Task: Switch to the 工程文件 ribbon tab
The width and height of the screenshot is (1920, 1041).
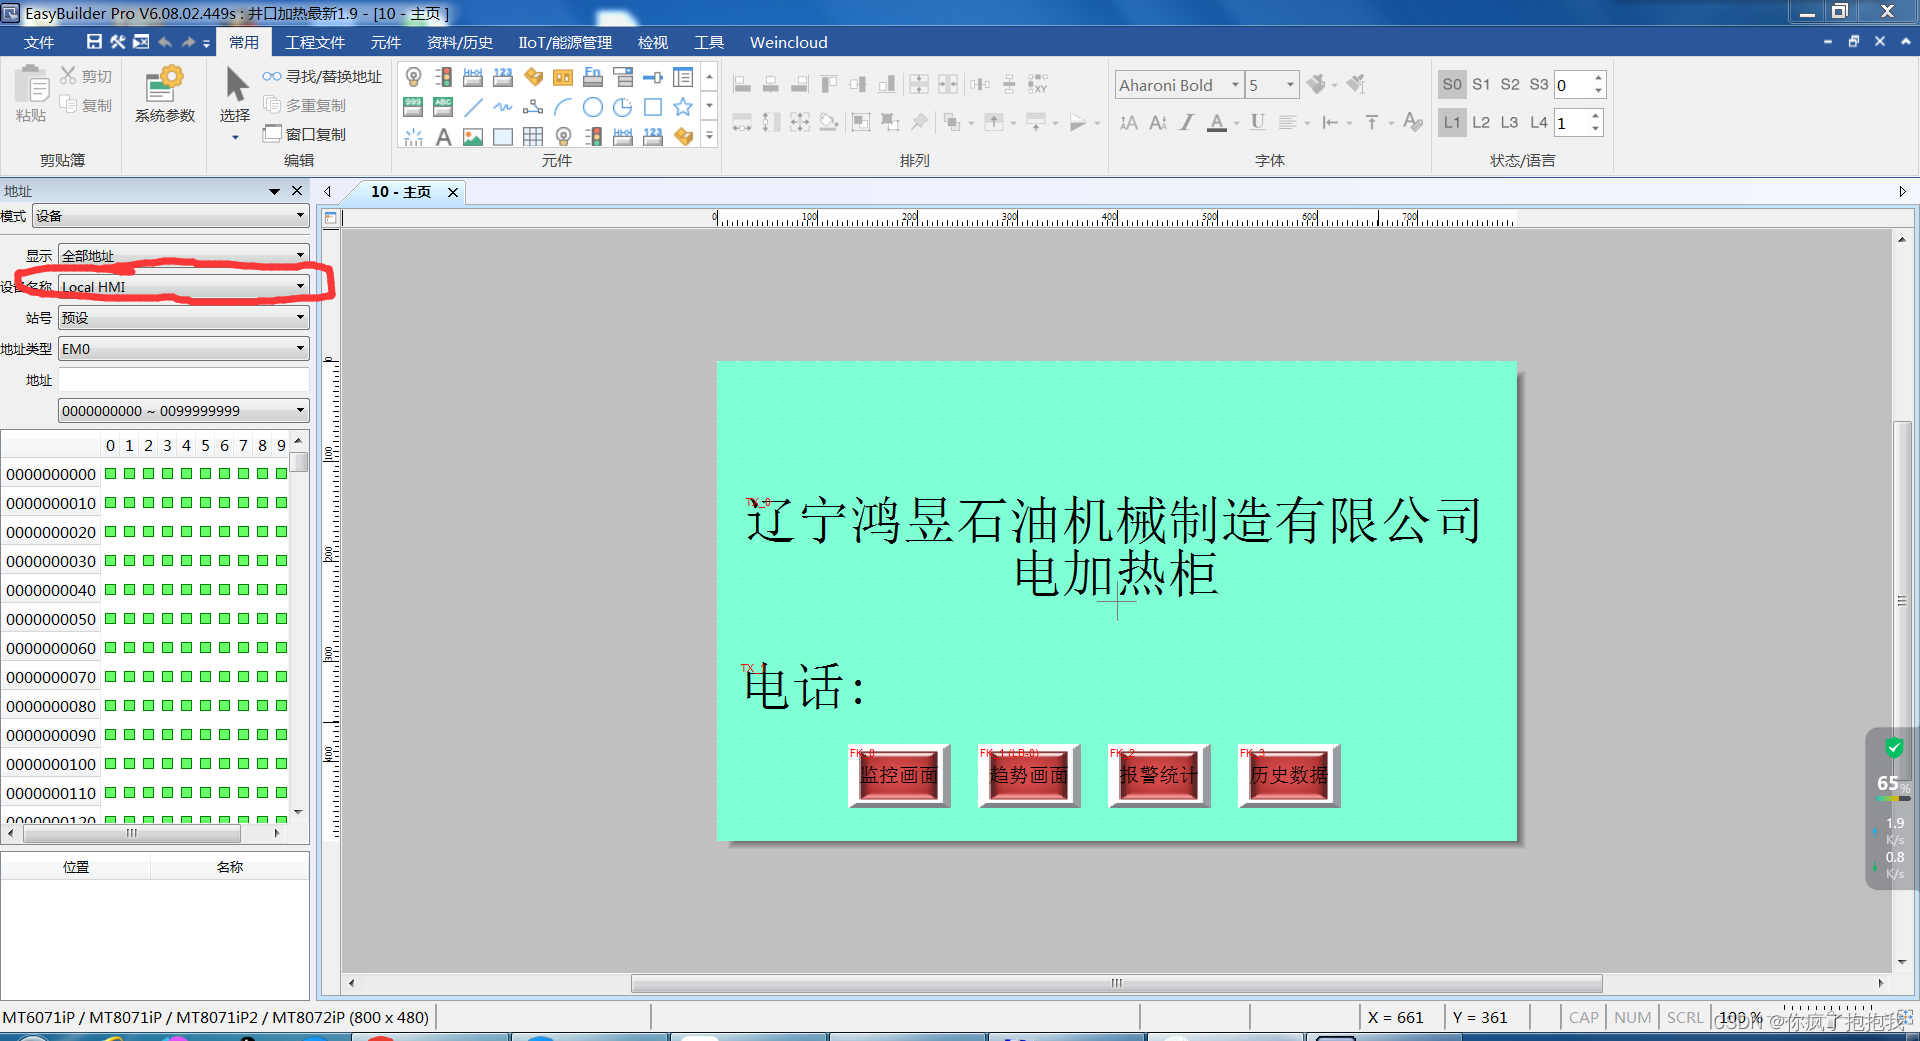Action: (315, 42)
